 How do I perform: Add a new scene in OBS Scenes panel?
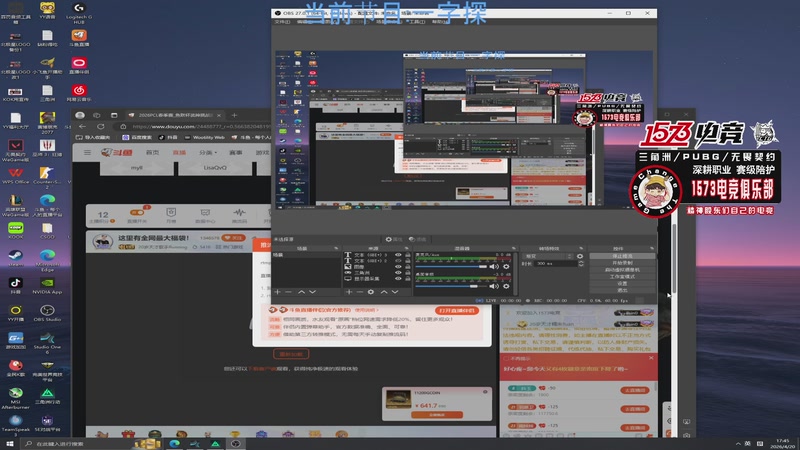tap(278, 292)
